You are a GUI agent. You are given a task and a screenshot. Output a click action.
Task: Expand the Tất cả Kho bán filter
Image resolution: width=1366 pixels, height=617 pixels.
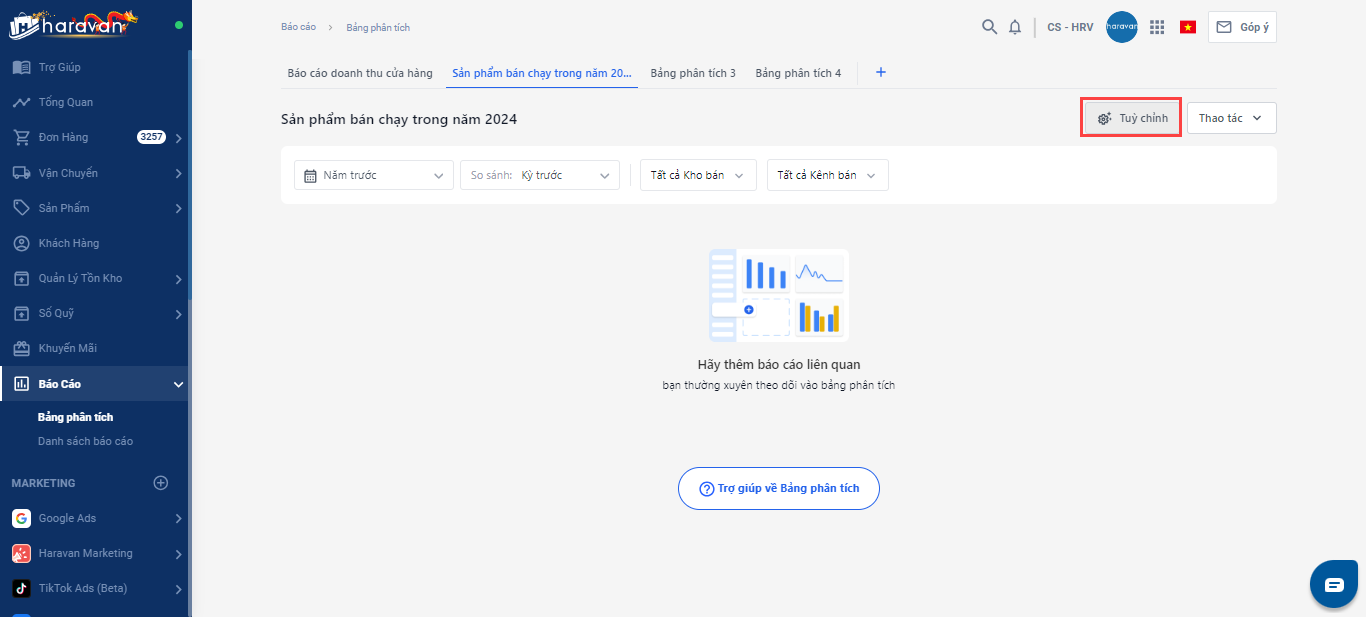point(698,175)
